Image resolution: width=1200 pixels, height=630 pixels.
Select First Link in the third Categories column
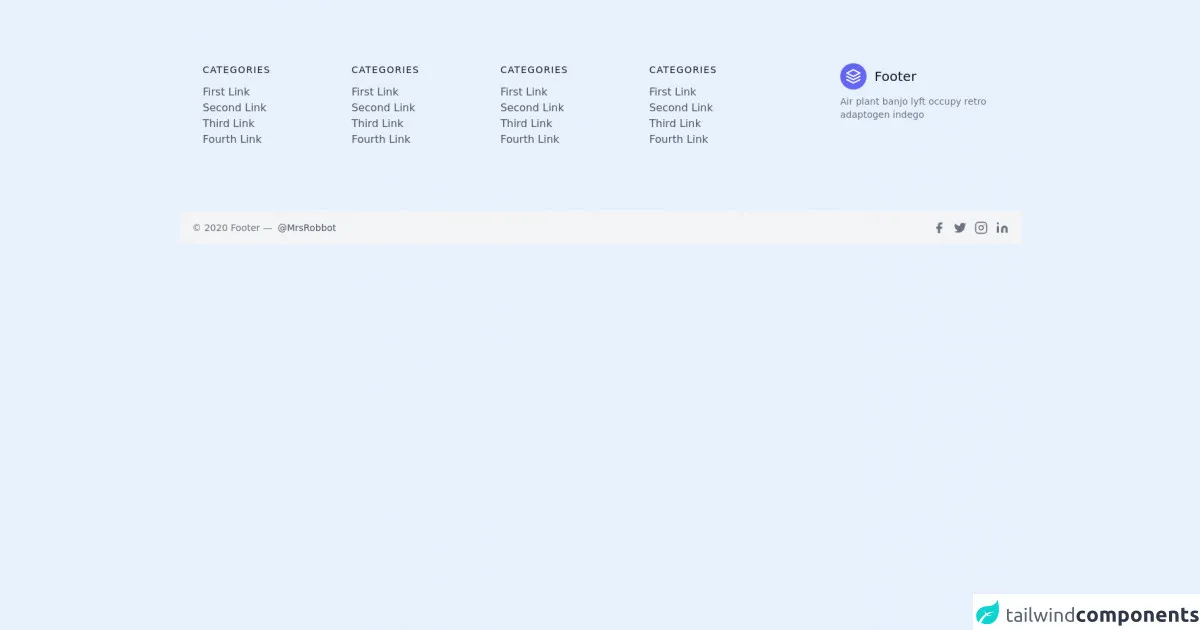(x=524, y=92)
